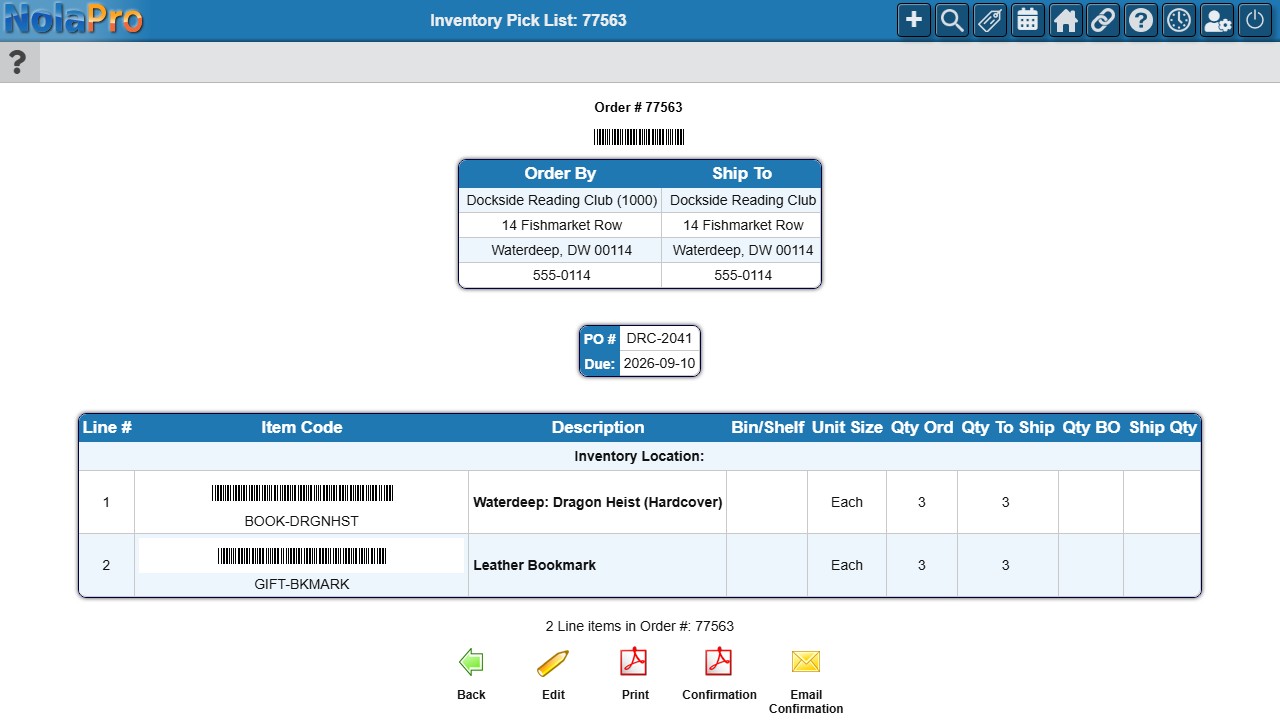This screenshot has width=1280, height=725.
Task: Click the power (logout) icon in header
Action: tap(1255, 20)
